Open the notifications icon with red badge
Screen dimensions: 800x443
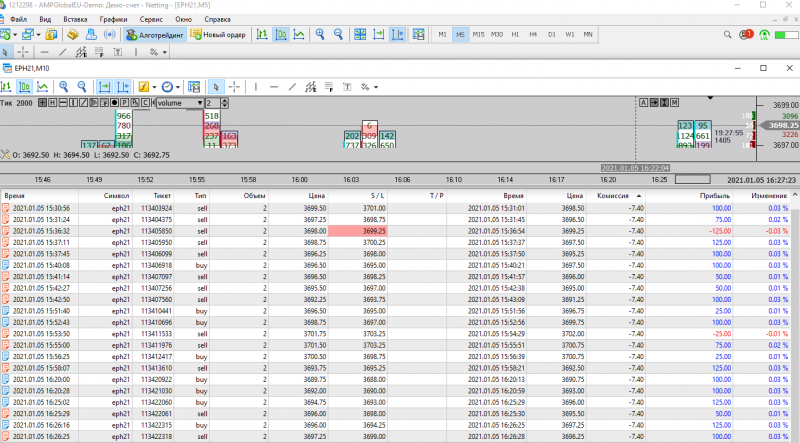point(747,34)
